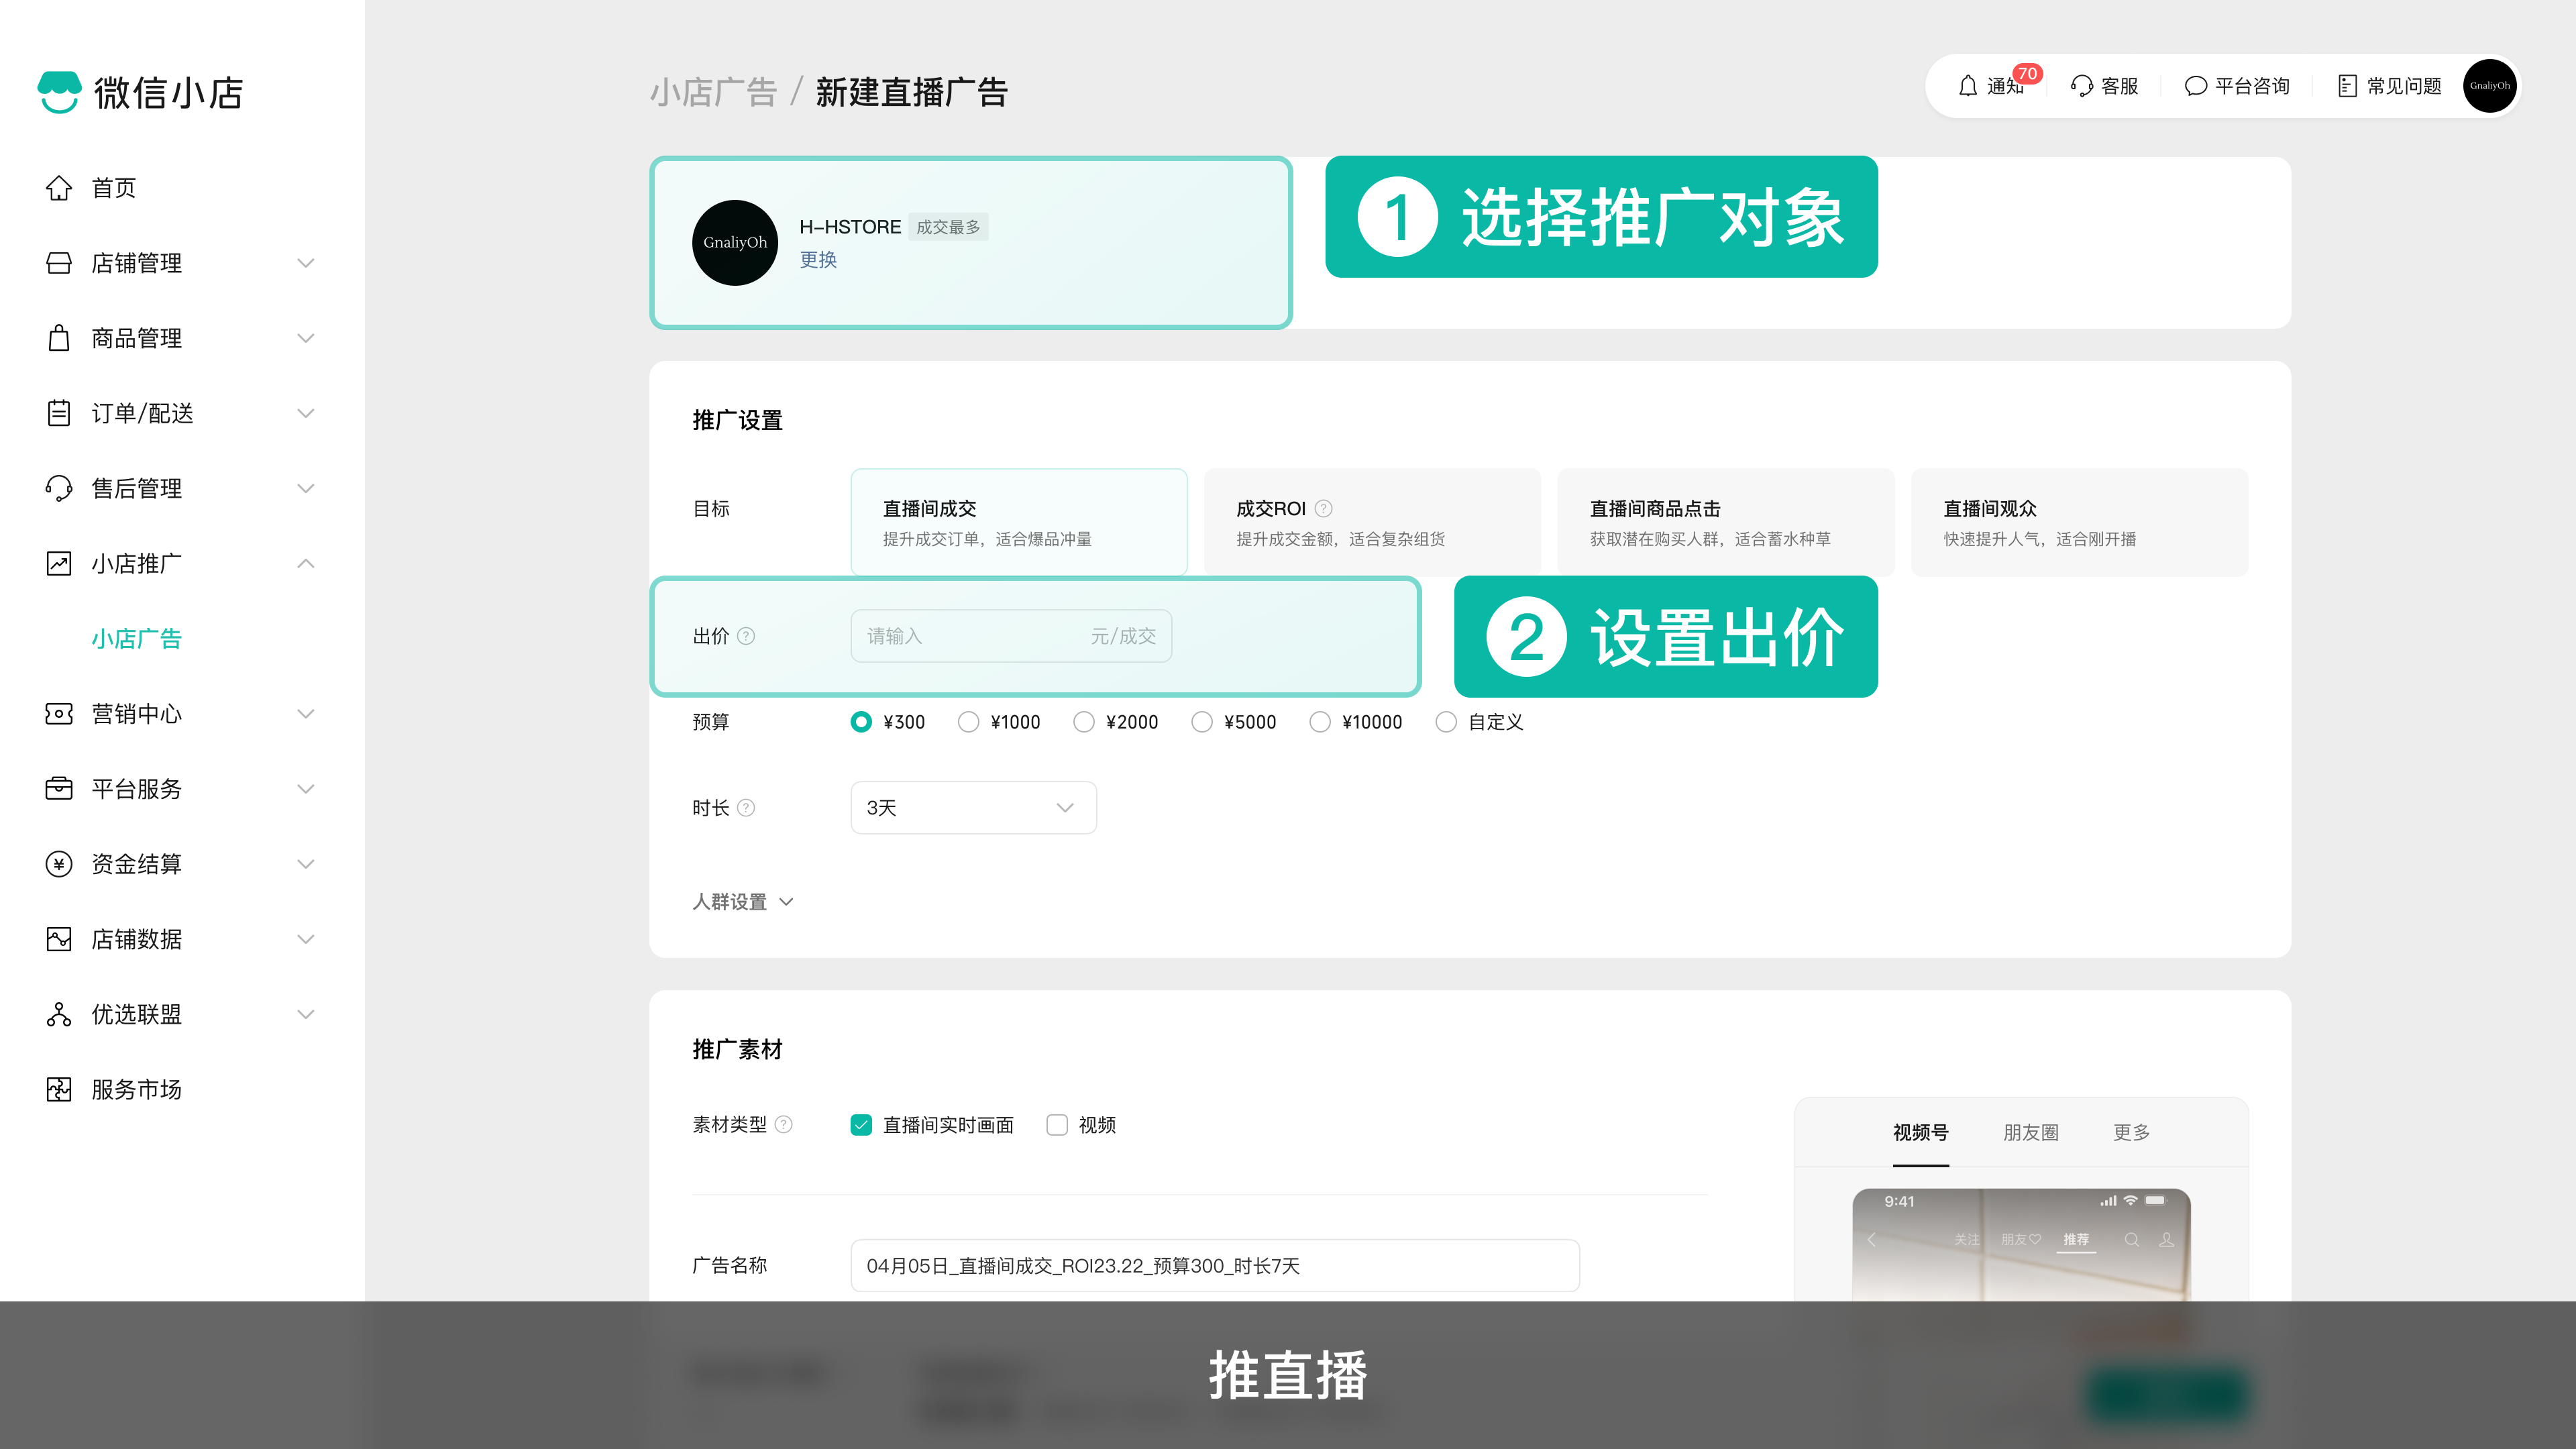Enable the 视频 material checkbox

coord(1057,1125)
